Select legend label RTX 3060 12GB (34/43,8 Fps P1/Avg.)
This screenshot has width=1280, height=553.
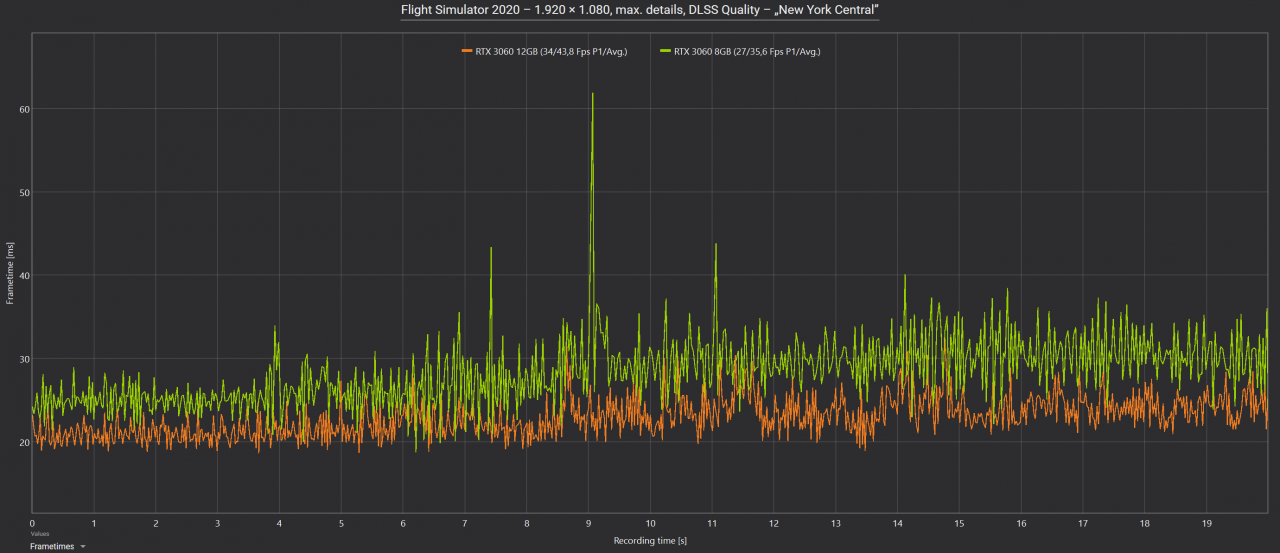click(550, 51)
